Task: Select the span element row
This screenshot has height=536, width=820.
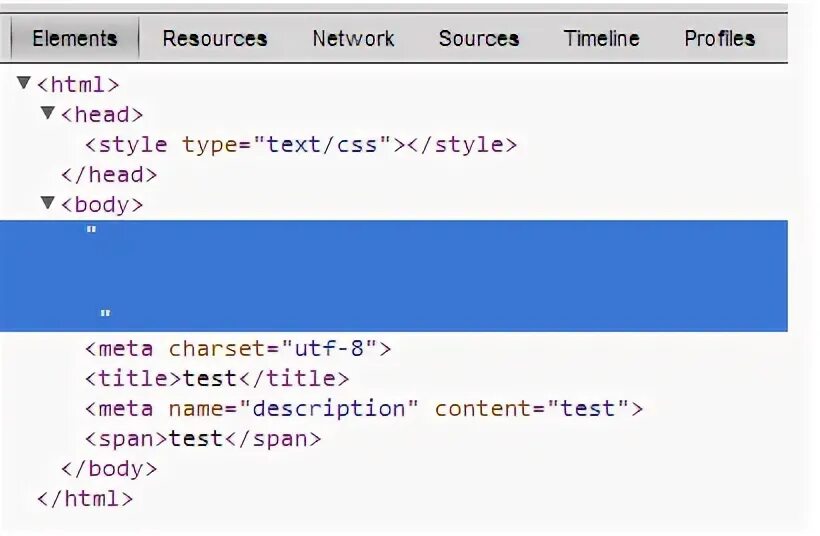Action: 203,439
